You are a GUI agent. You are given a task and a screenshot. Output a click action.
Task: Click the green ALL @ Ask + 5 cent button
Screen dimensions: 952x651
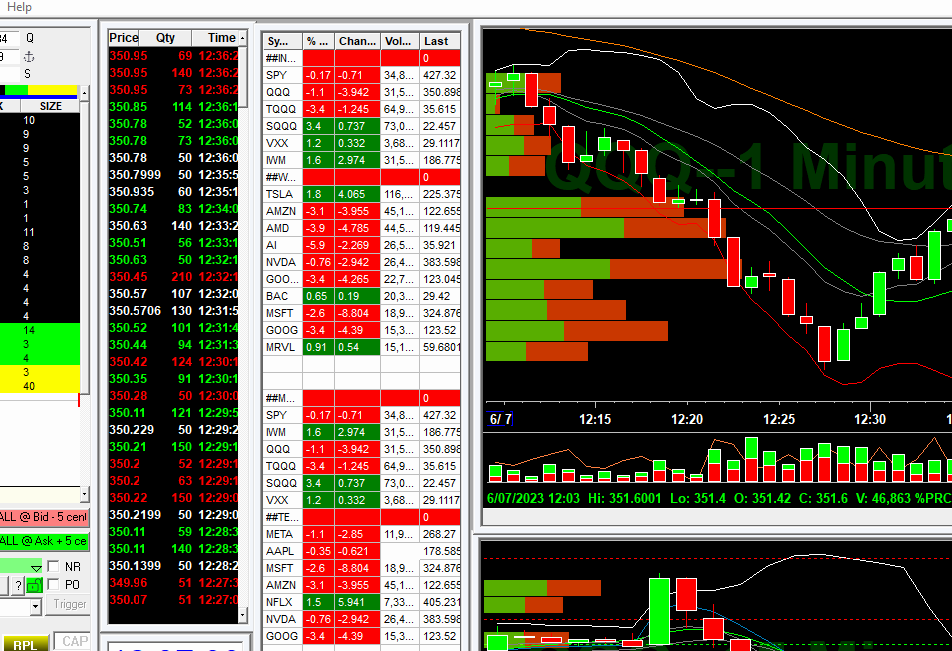coord(44,541)
